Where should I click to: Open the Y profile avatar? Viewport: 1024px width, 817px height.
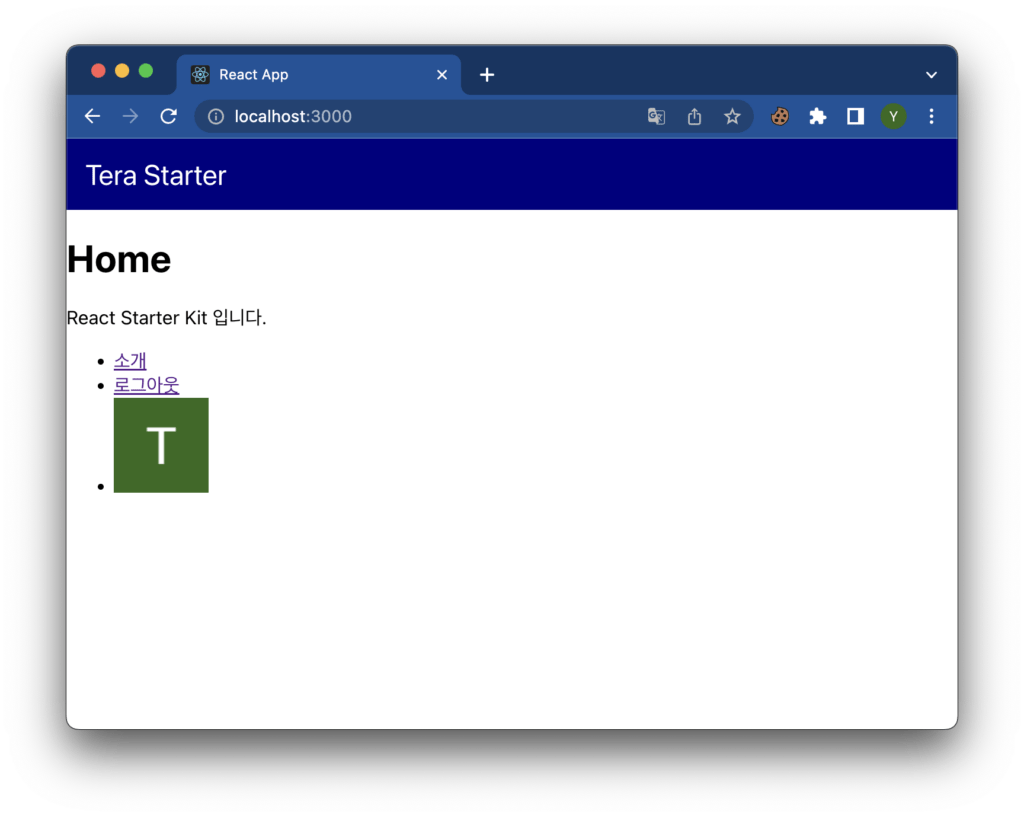tap(893, 117)
